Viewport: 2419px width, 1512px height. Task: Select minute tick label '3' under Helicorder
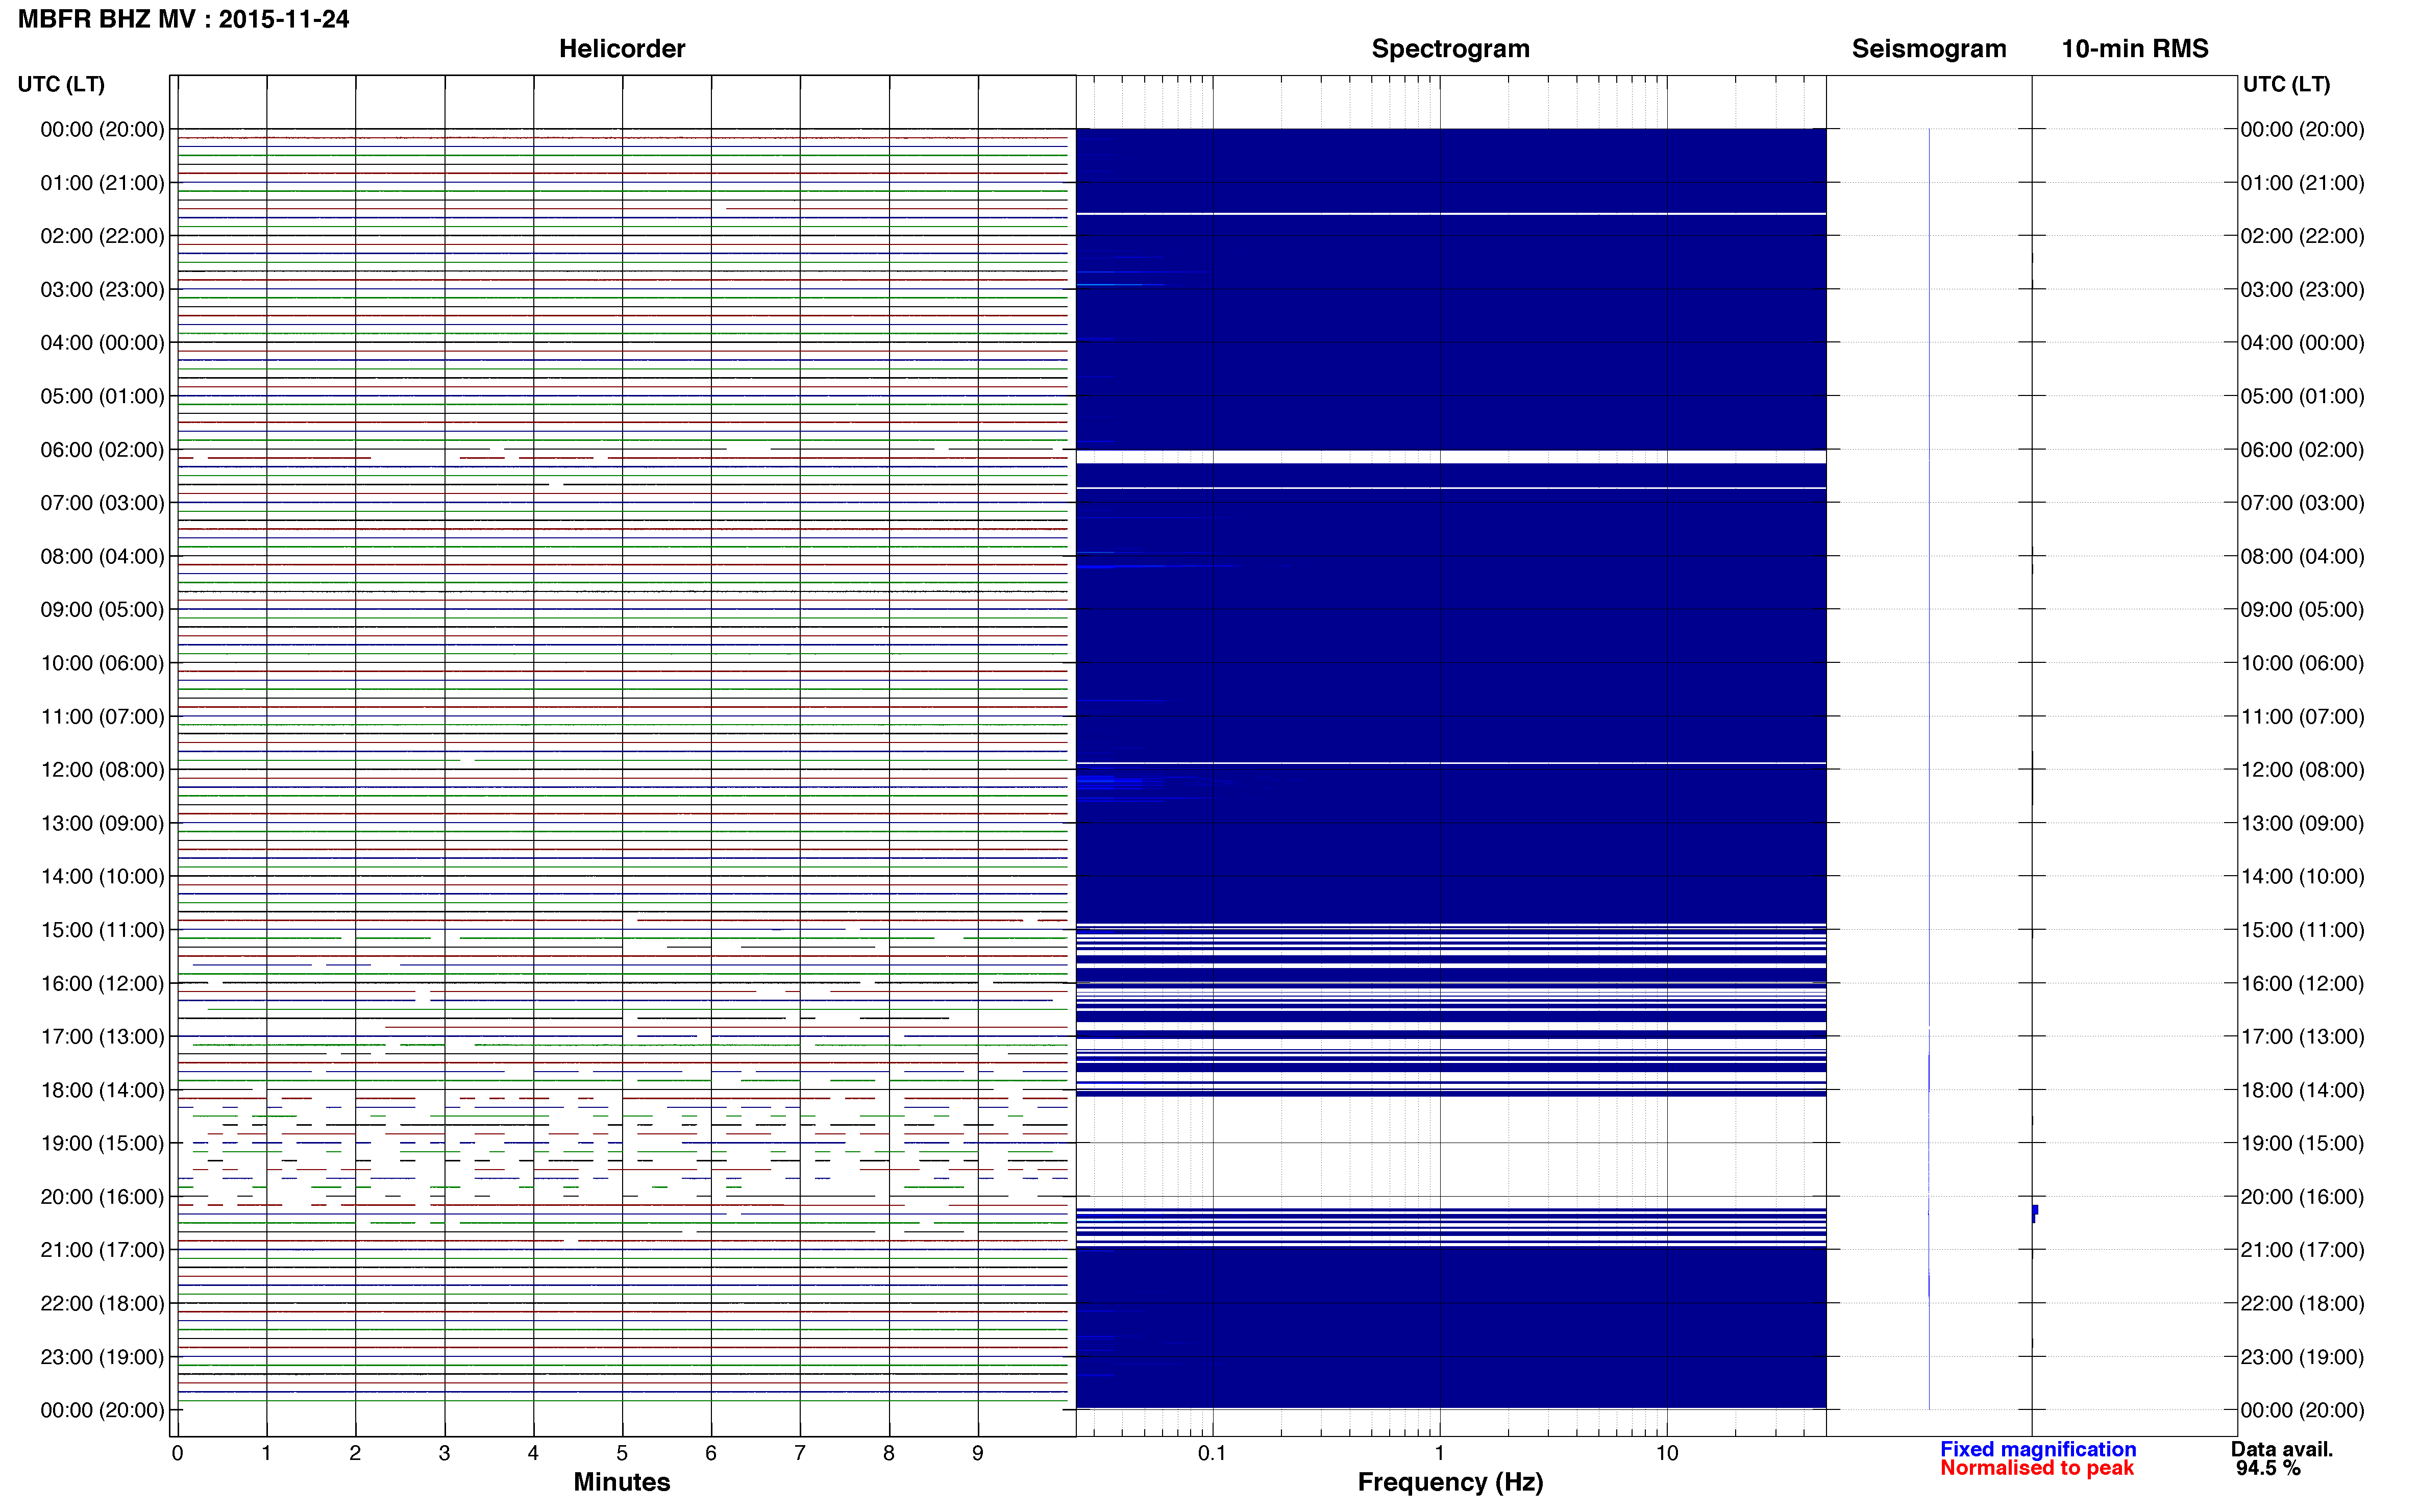coord(444,1454)
